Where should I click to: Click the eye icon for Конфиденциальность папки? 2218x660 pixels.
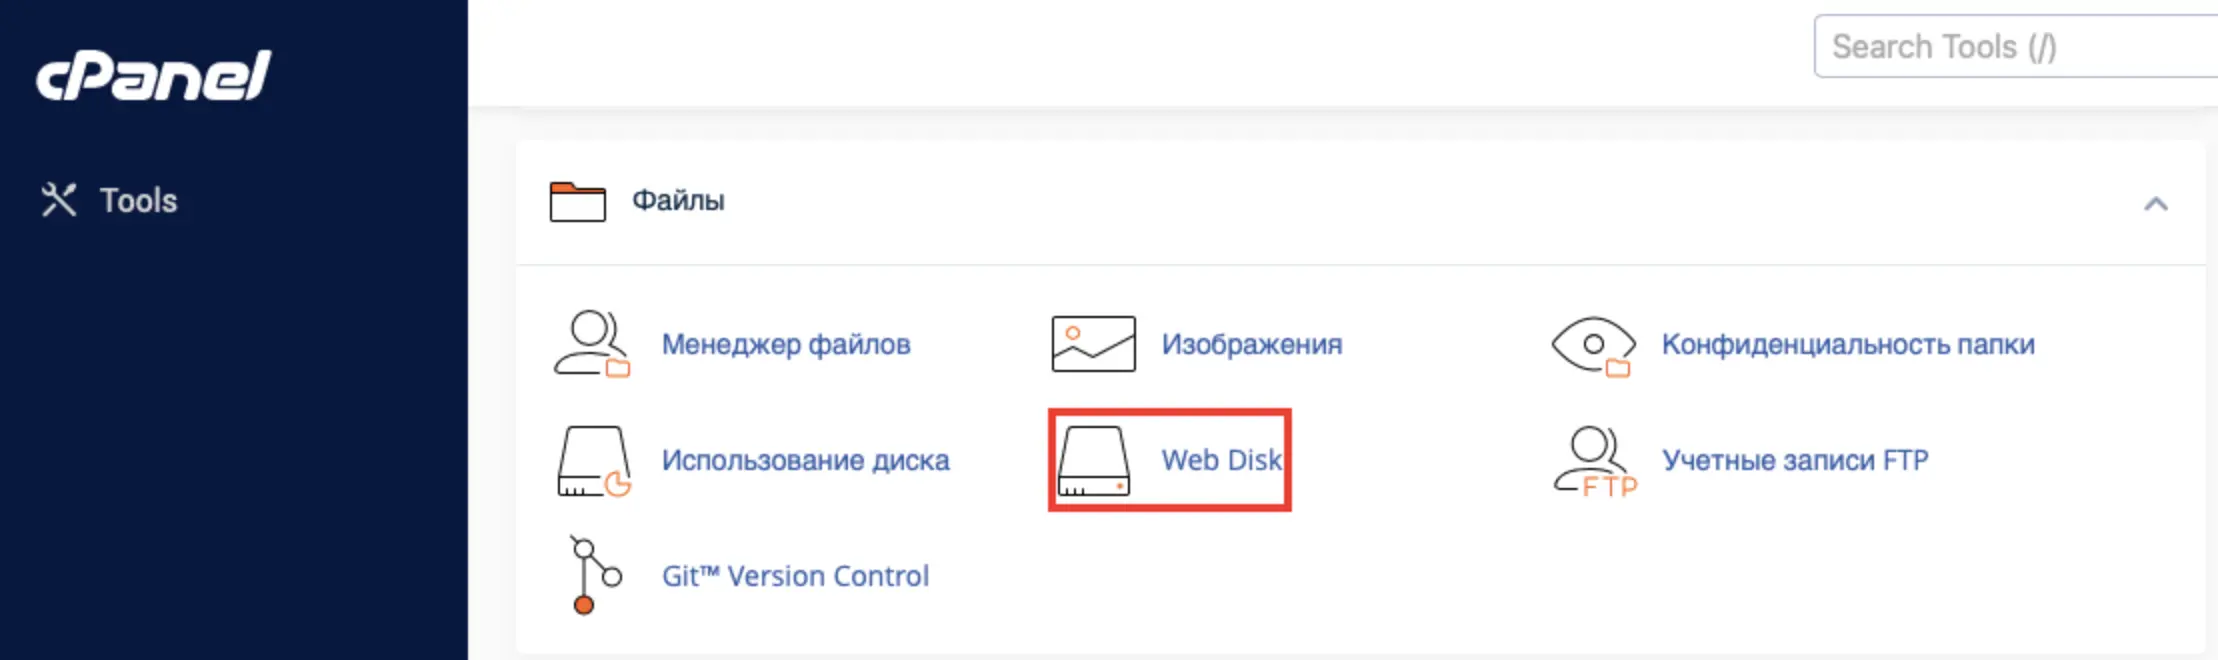point(1594,346)
